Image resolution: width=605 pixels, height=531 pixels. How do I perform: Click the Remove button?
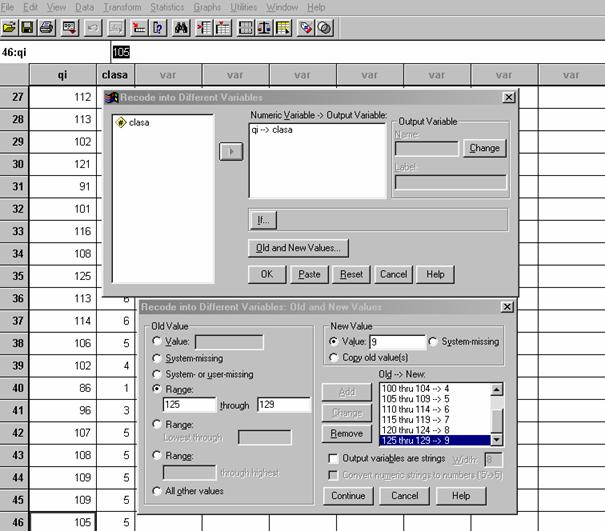click(345, 433)
